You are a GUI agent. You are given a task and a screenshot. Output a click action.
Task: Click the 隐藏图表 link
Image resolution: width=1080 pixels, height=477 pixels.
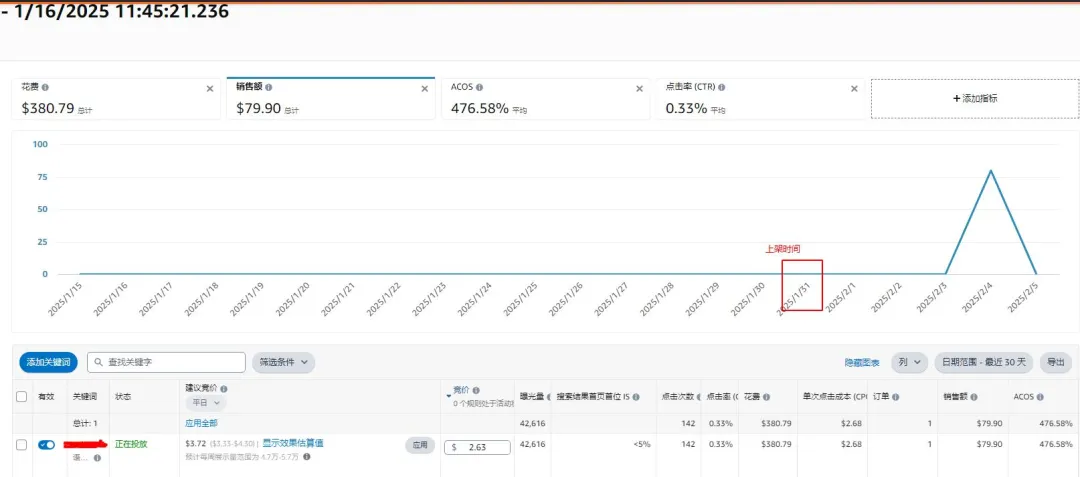(x=862, y=363)
